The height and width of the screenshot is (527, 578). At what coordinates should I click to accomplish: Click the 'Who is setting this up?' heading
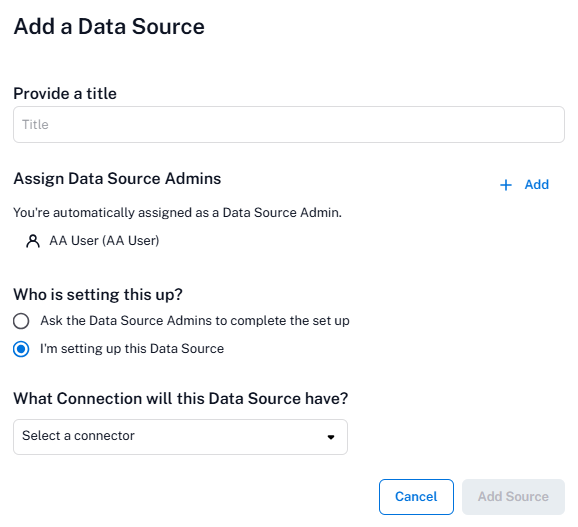pyautogui.click(x=98, y=295)
